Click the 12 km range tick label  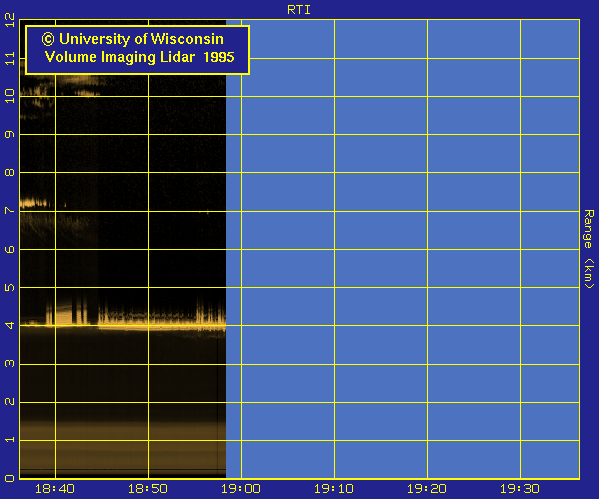pyautogui.click(x=10, y=20)
